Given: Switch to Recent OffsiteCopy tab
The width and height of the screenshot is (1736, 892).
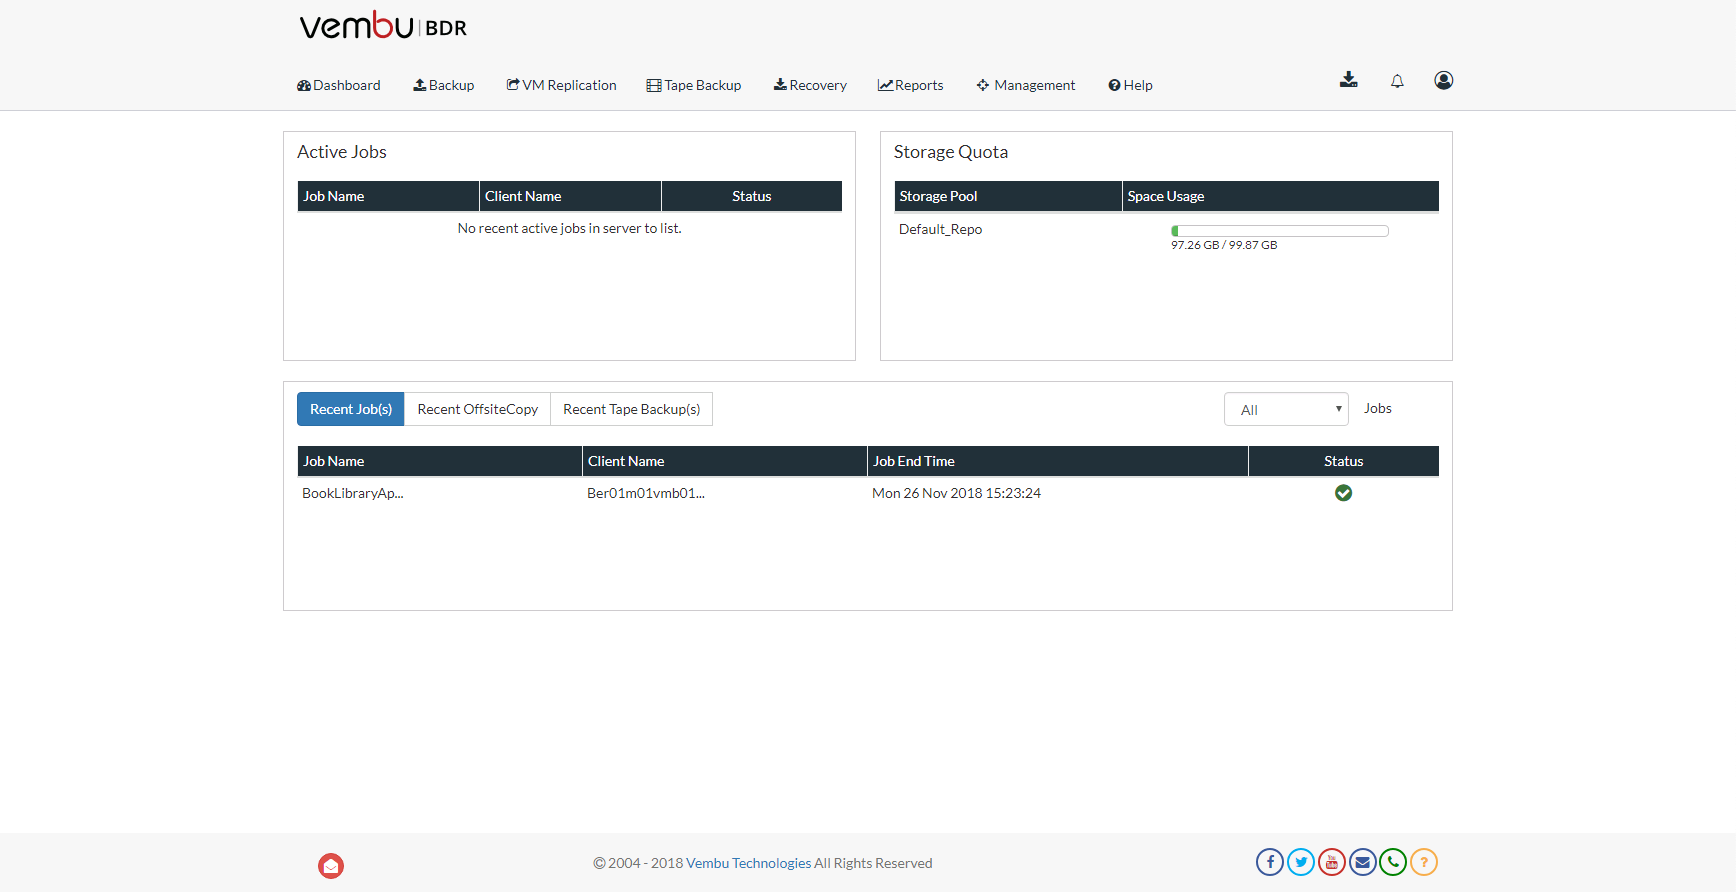Looking at the screenshot, I should (x=477, y=409).
